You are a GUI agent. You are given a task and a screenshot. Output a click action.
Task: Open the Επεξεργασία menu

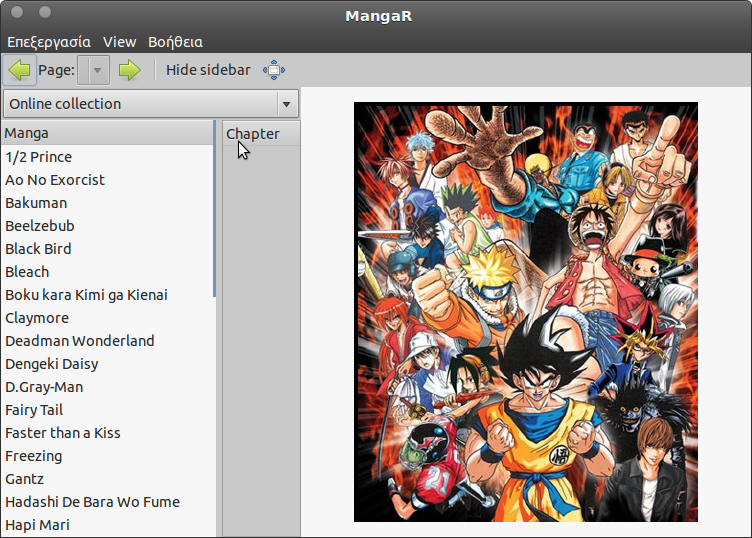click(x=49, y=42)
